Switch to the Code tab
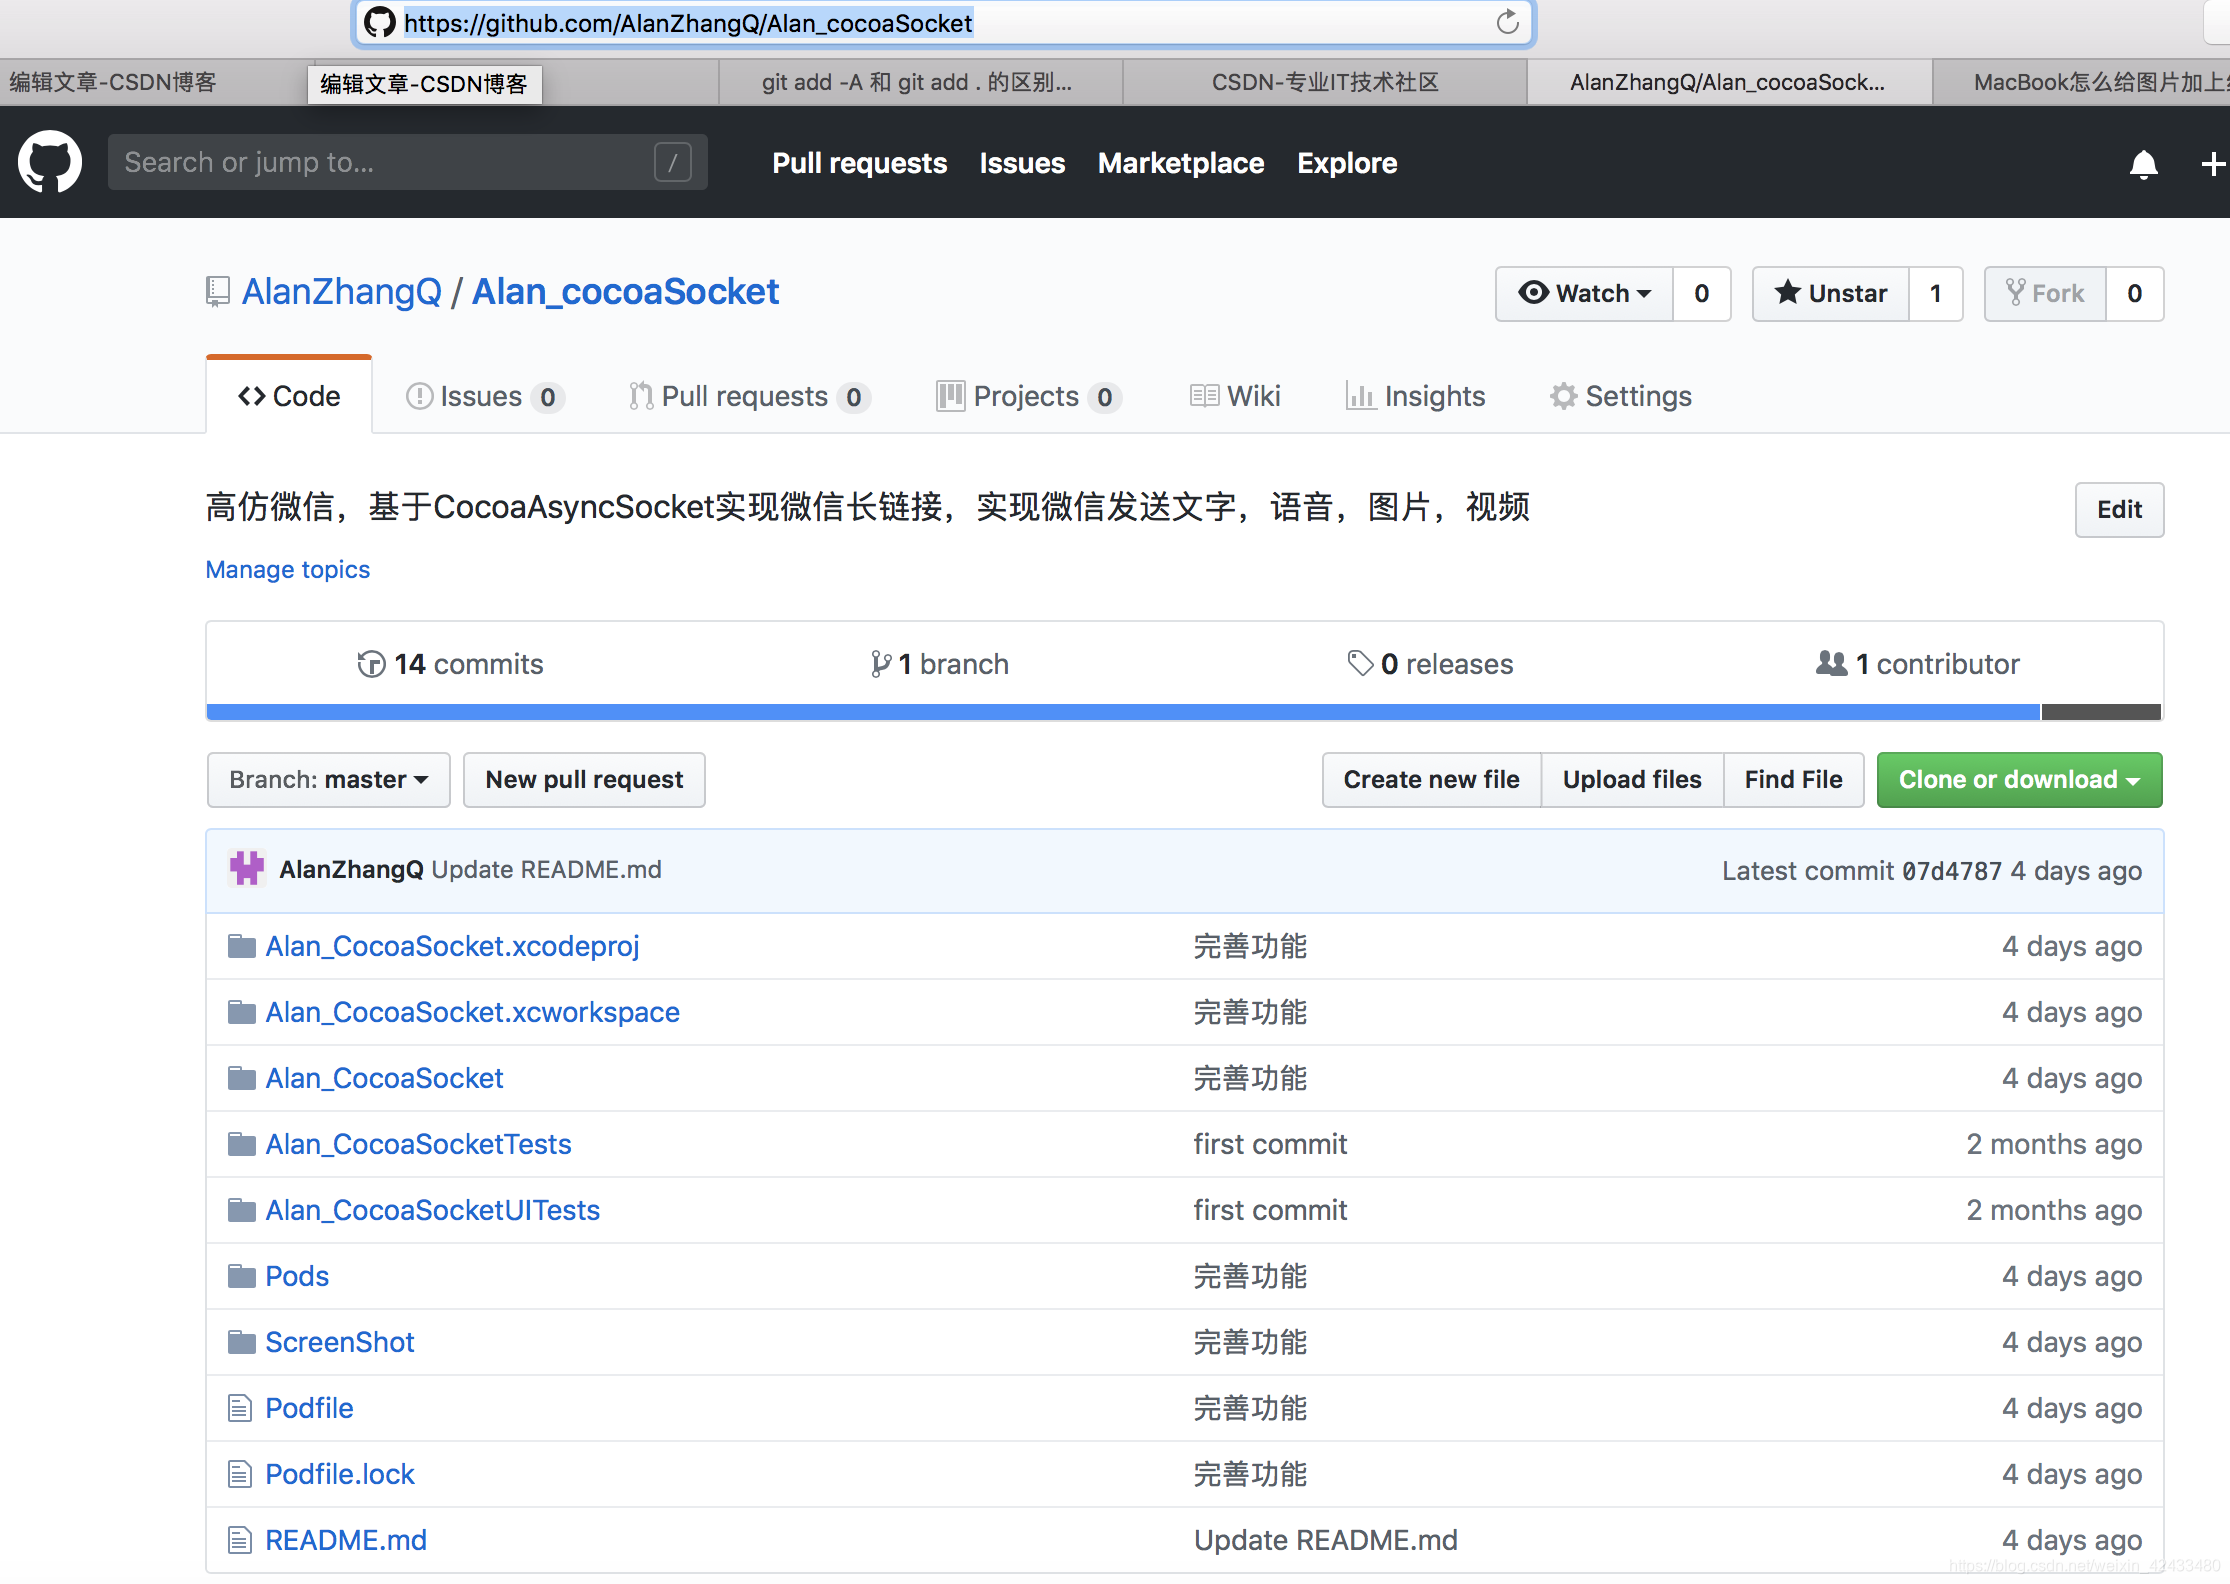 [289, 396]
